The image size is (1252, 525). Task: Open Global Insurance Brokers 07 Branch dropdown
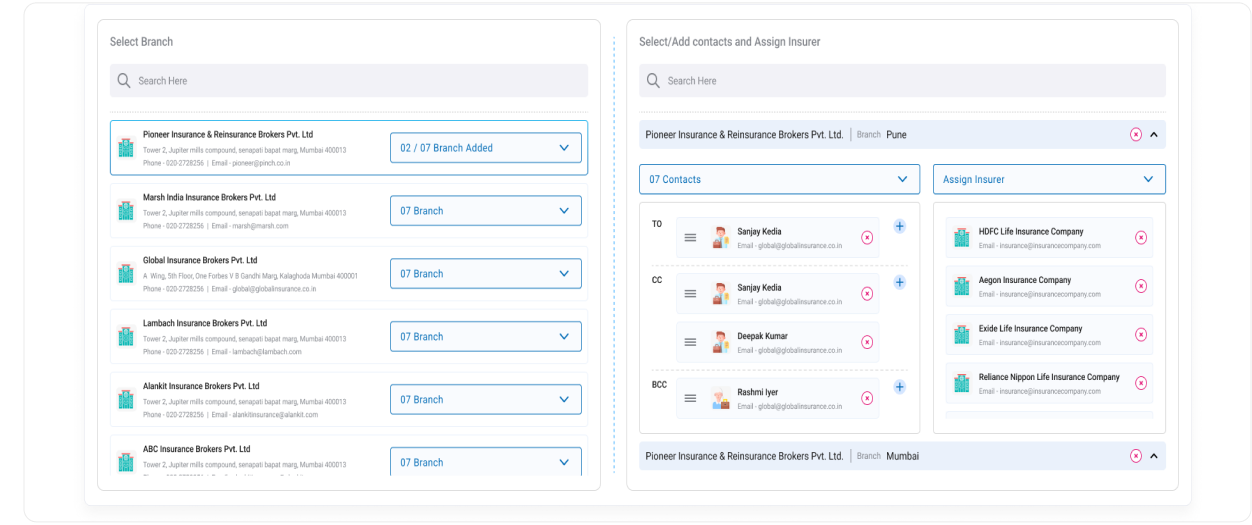click(486, 274)
